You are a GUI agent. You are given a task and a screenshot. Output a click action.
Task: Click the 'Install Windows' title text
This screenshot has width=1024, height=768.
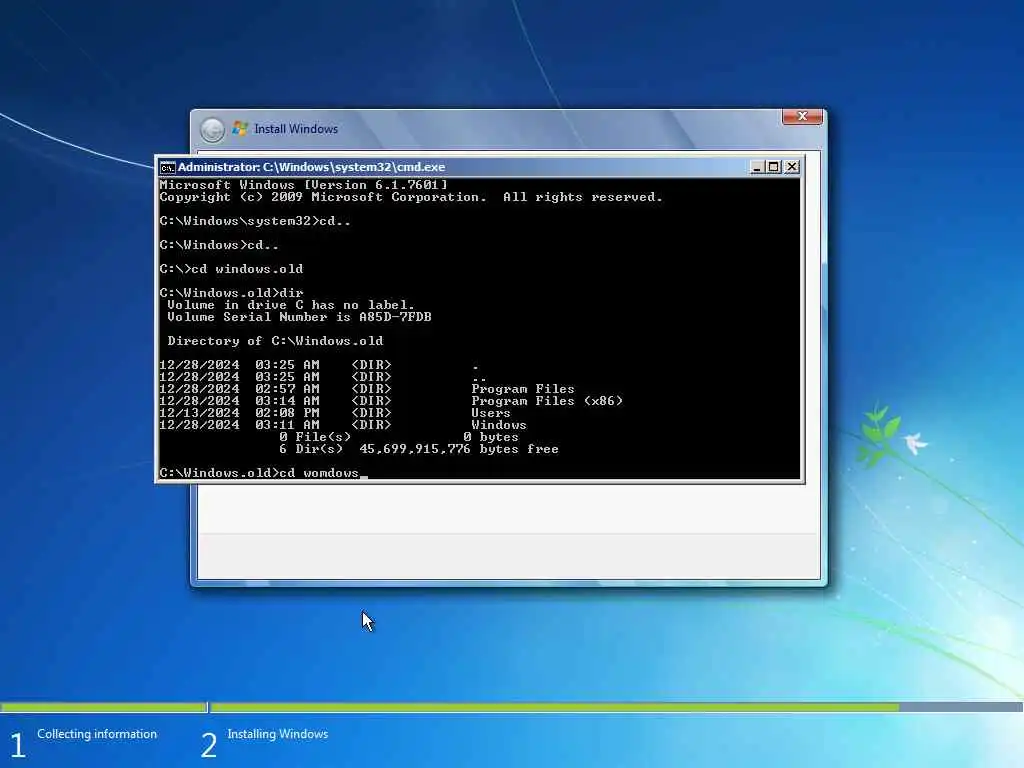[x=296, y=129]
